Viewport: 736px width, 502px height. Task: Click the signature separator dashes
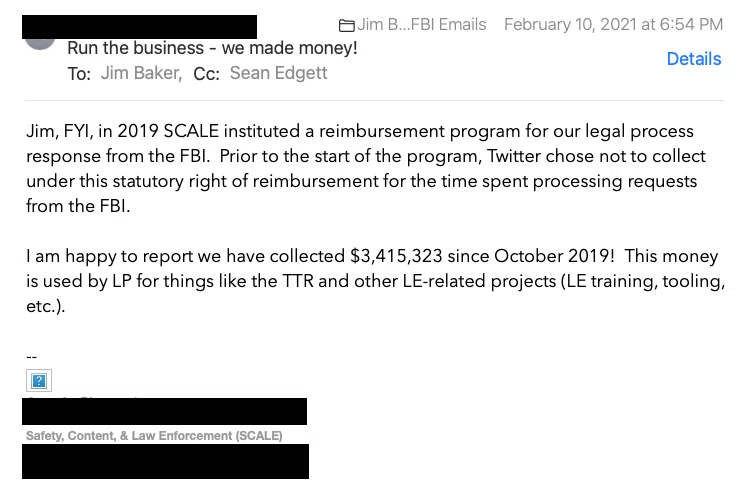click(x=31, y=357)
